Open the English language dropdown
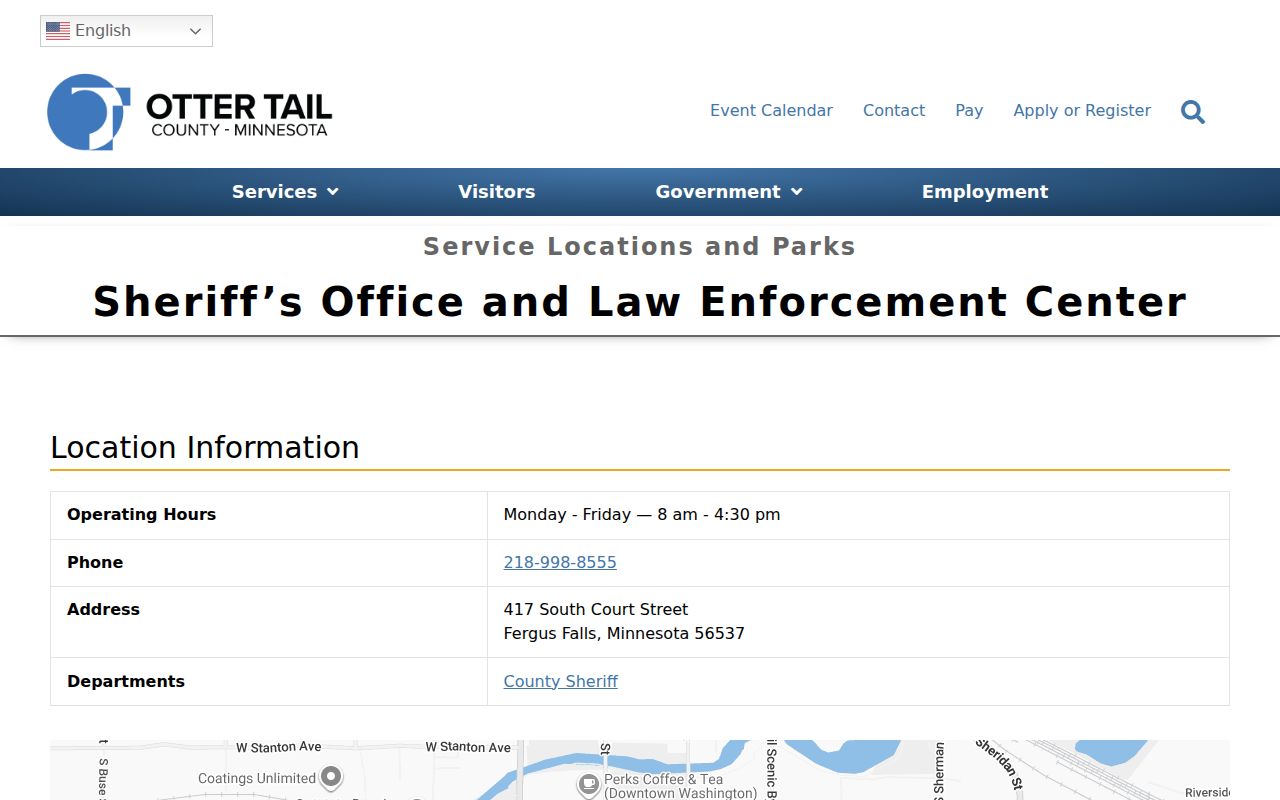This screenshot has width=1280, height=800. tap(126, 31)
